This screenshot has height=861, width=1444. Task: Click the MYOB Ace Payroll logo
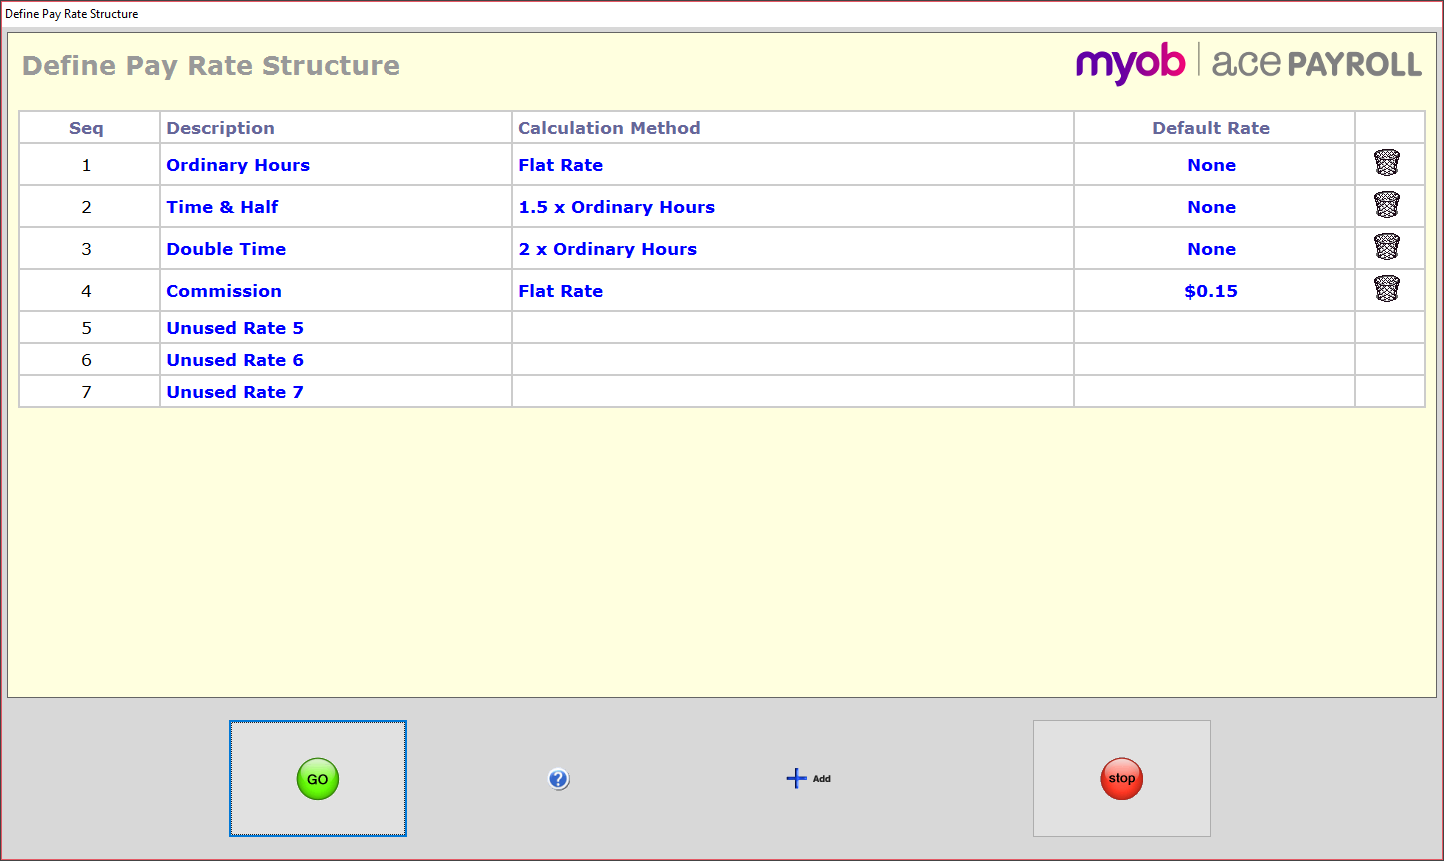pos(1245,63)
